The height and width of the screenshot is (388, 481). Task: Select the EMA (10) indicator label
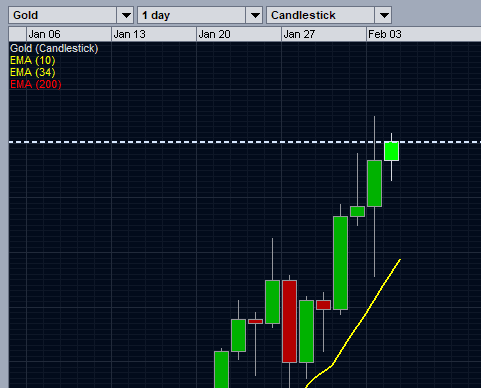(33, 61)
